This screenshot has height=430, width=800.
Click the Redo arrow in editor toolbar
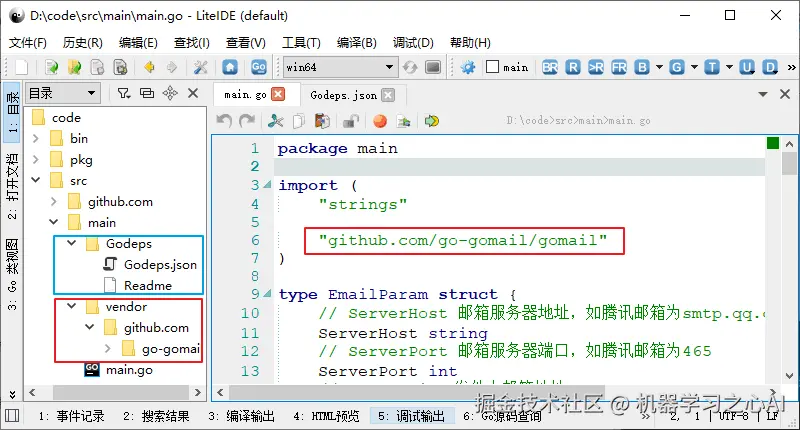(247, 121)
